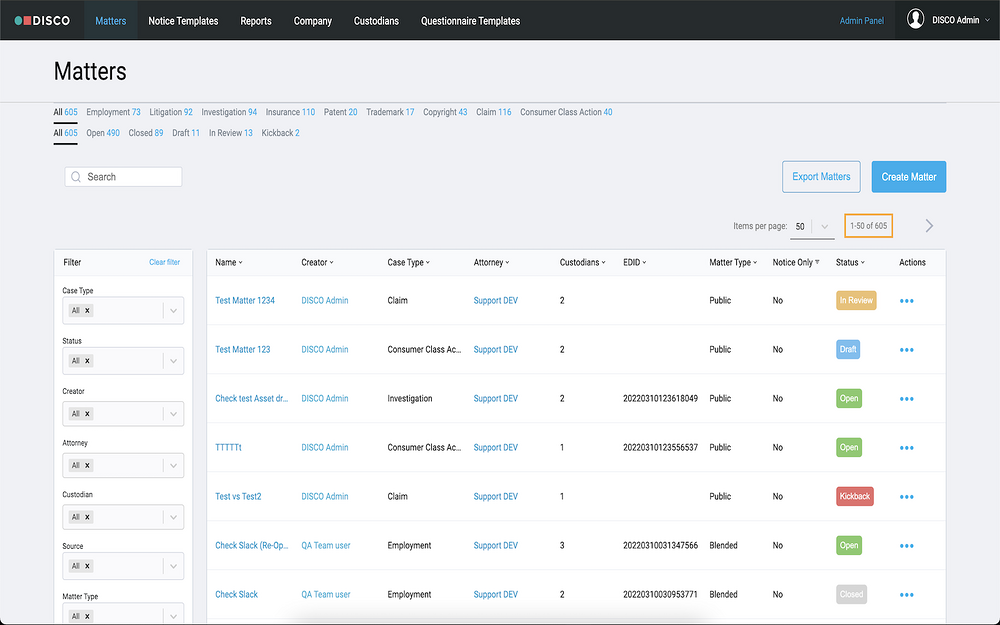
Task: Remove All tag in Status filter
Action: [87, 361]
